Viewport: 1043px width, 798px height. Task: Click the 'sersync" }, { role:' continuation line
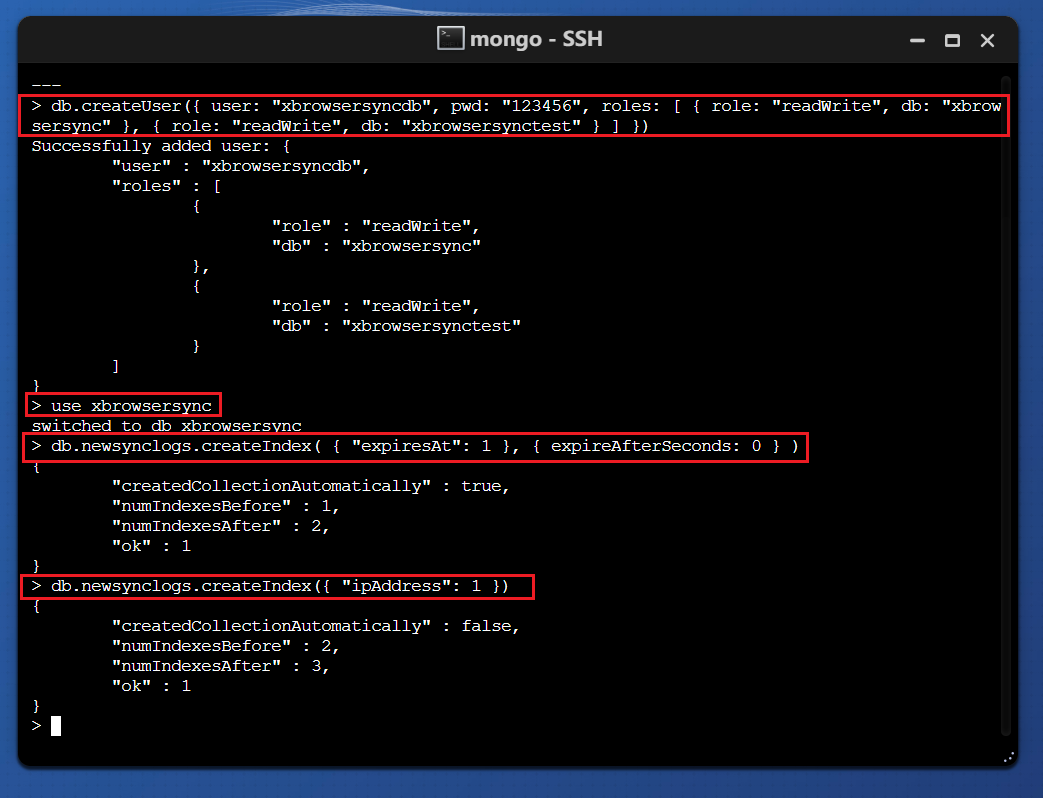point(340,126)
